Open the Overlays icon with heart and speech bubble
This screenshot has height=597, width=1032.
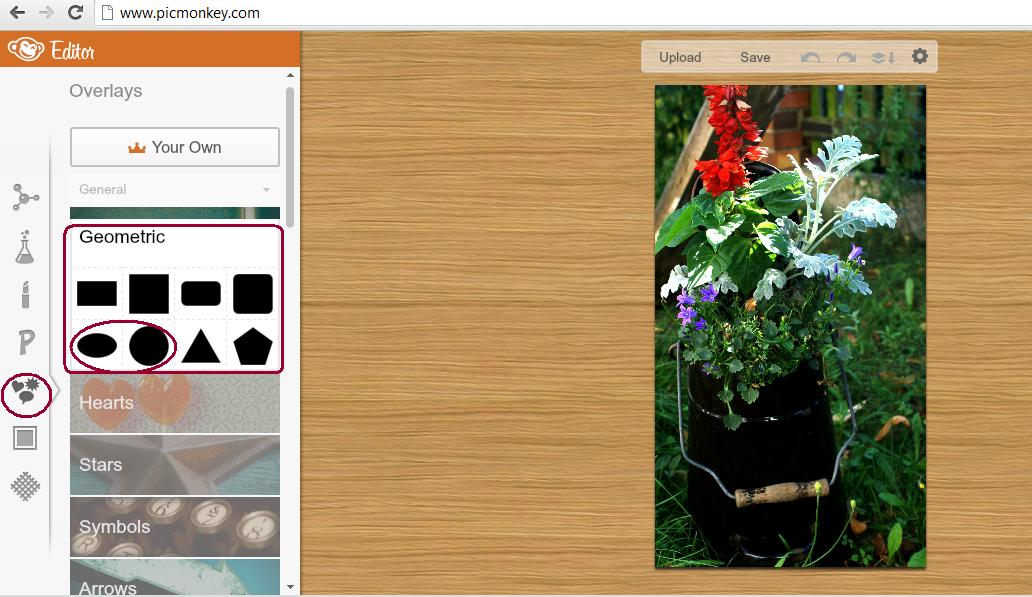click(26, 392)
